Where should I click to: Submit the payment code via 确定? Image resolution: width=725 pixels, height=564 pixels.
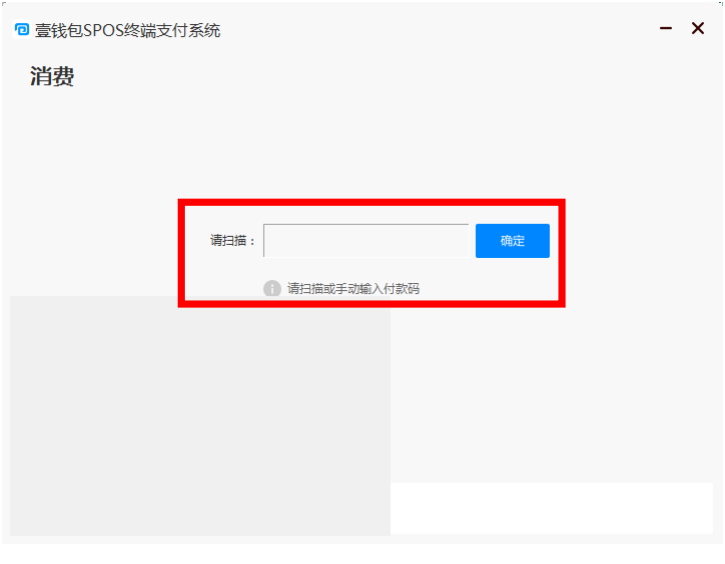pyautogui.click(x=512, y=240)
